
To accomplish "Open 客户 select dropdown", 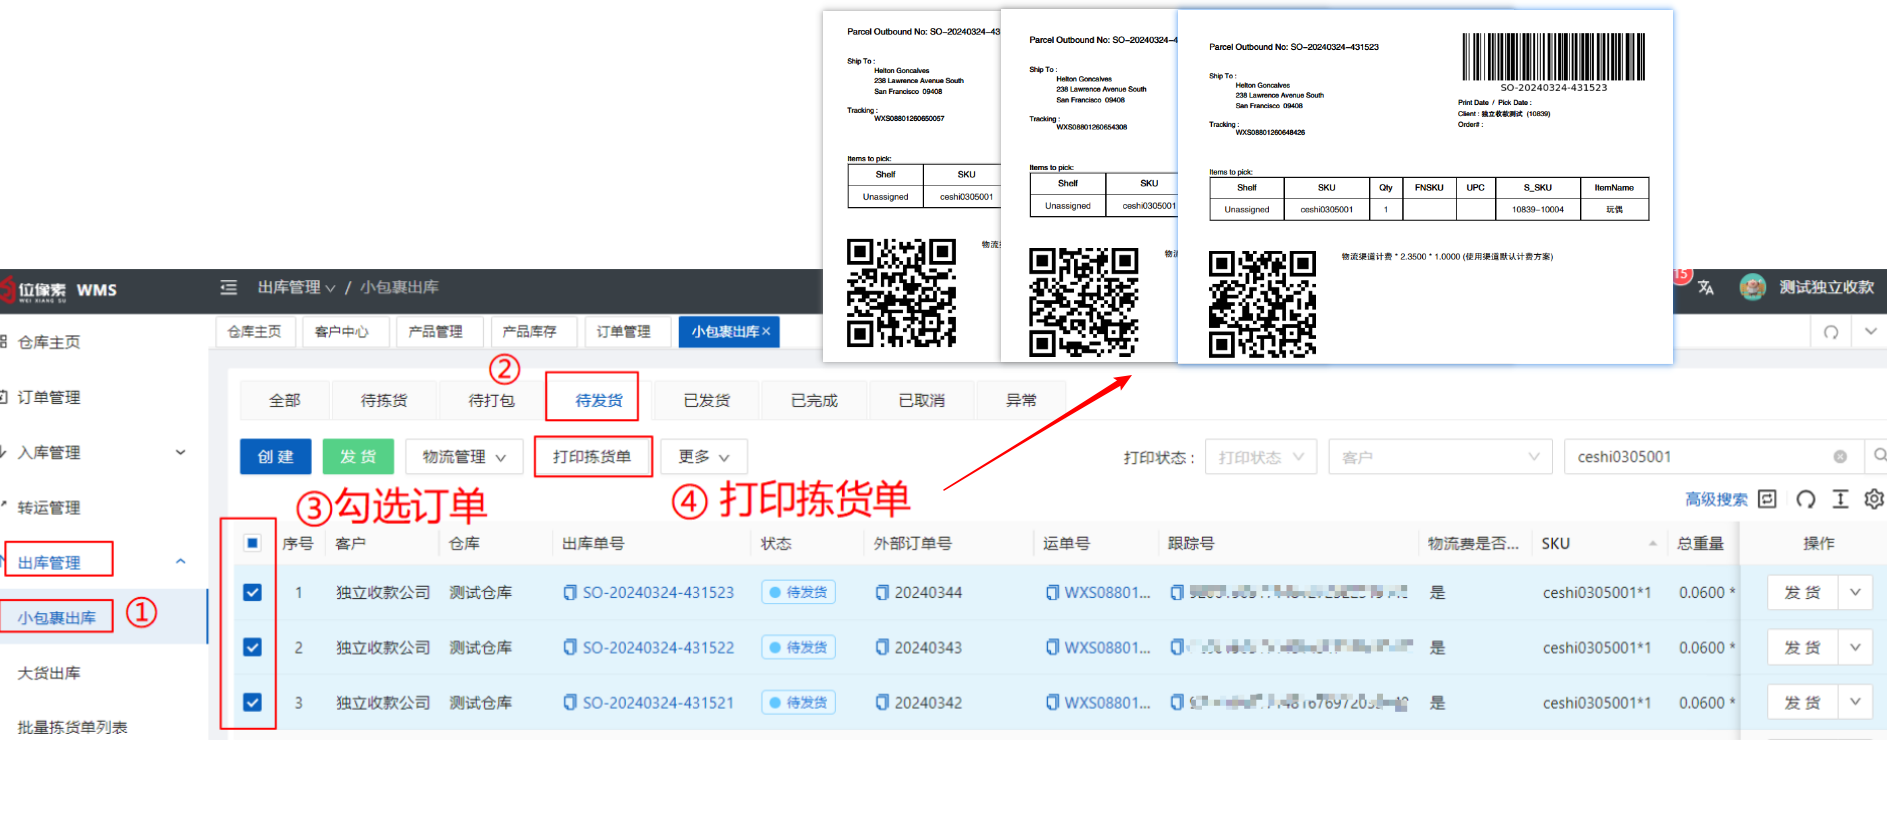I will pos(1440,457).
